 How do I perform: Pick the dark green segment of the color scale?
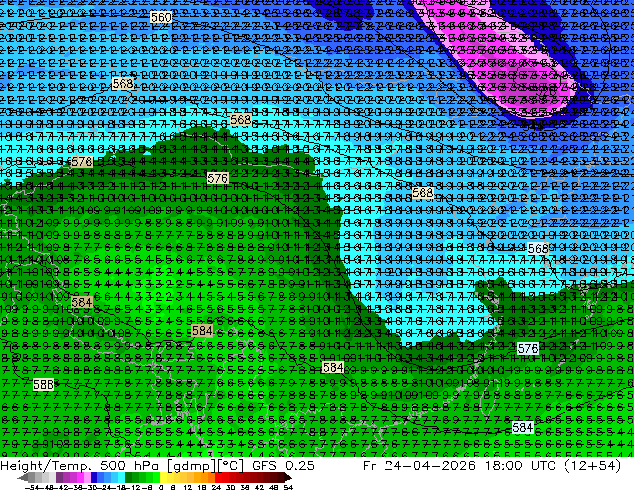coord(129,477)
